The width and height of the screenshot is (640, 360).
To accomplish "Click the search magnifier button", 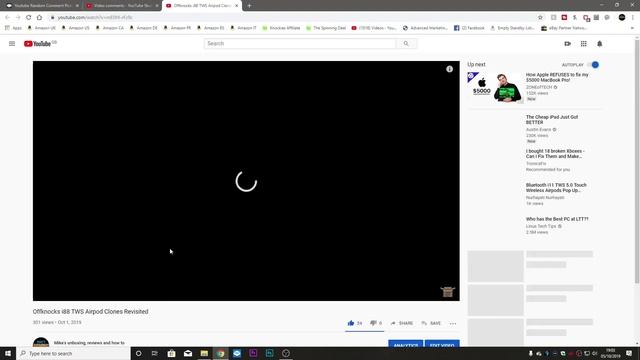I will point(406,44).
